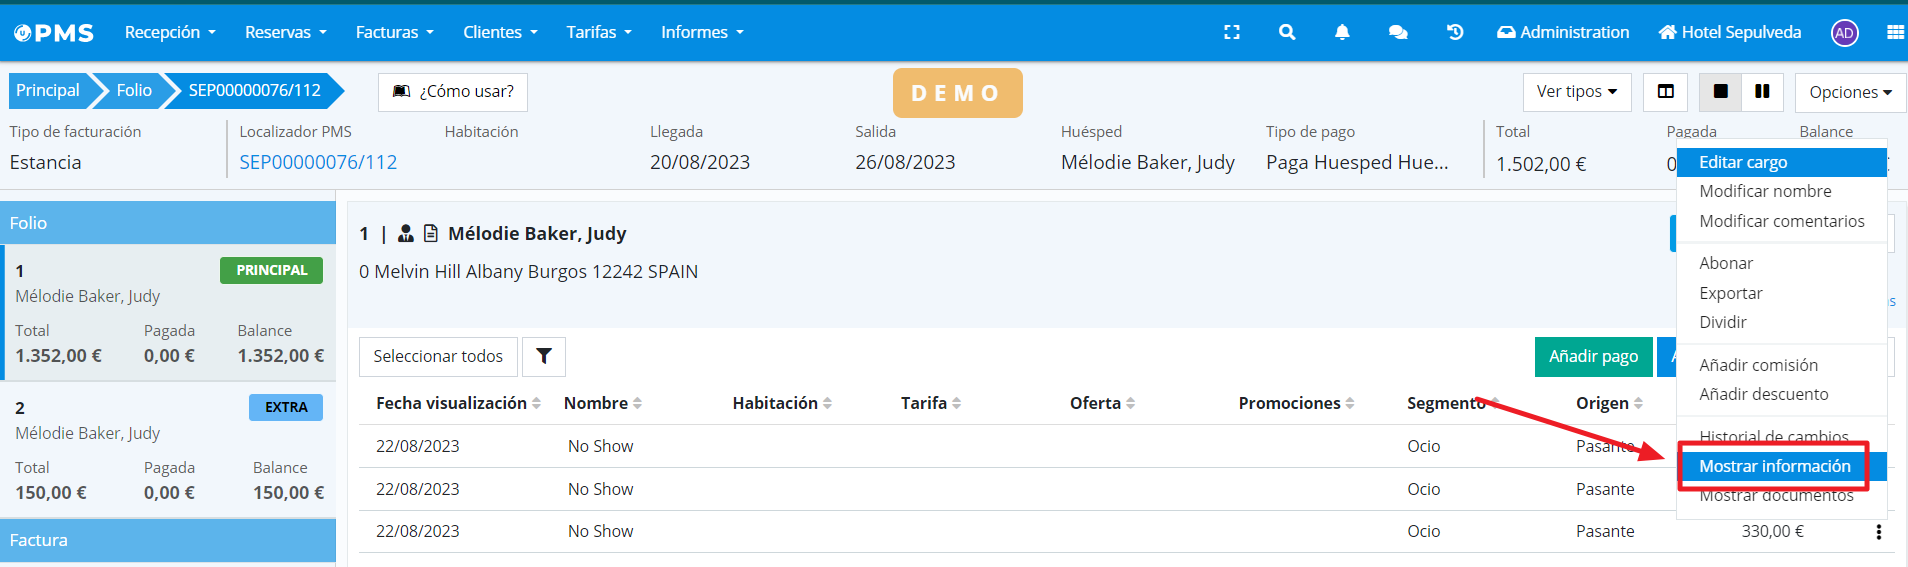Open the apps grid icon
This screenshot has width=1908, height=567.
1894,32
